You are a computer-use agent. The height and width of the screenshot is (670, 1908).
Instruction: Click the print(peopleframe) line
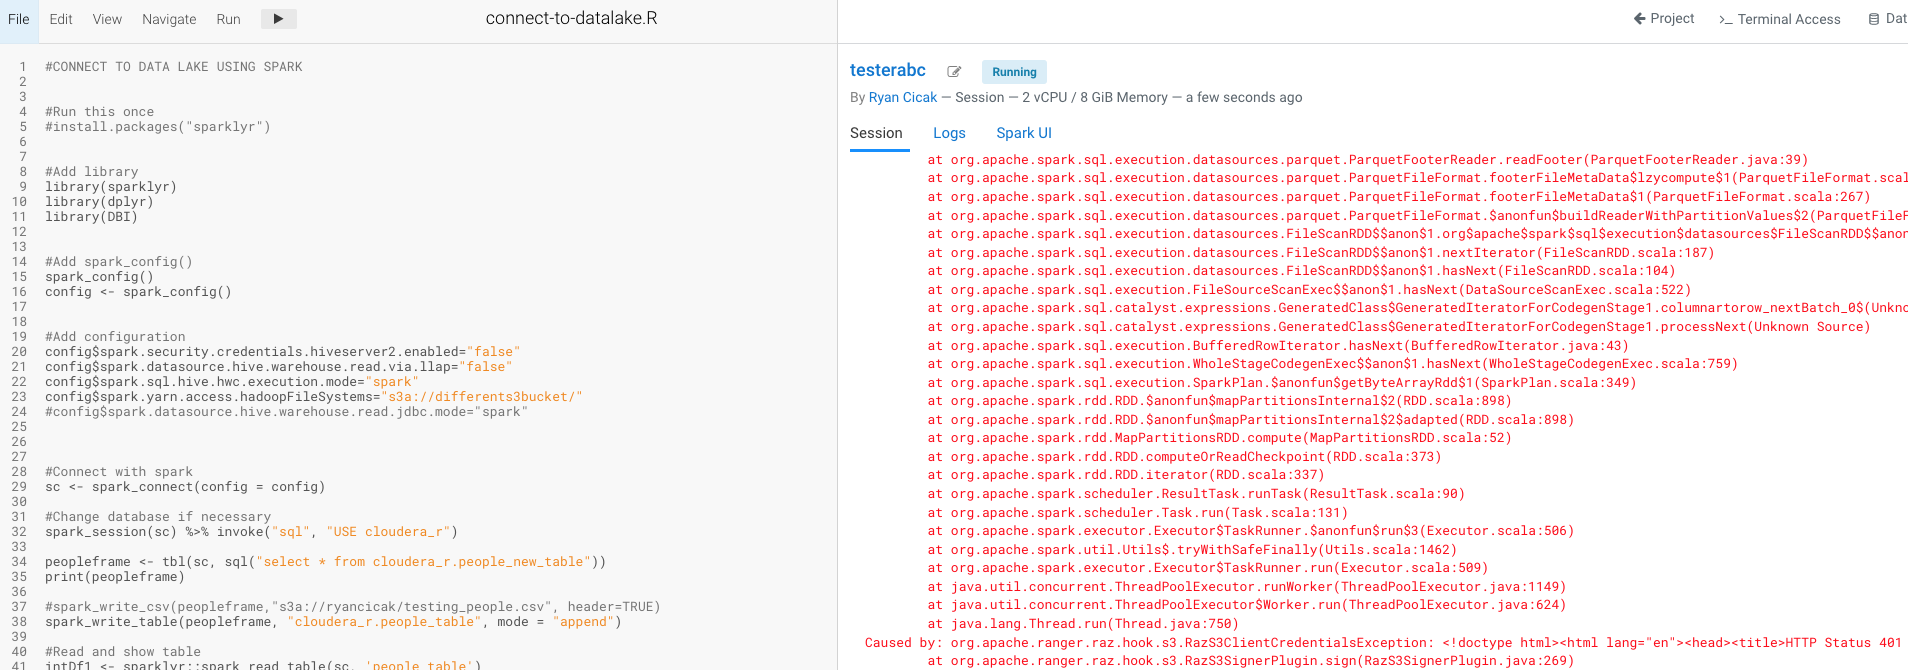[x=115, y=577]
